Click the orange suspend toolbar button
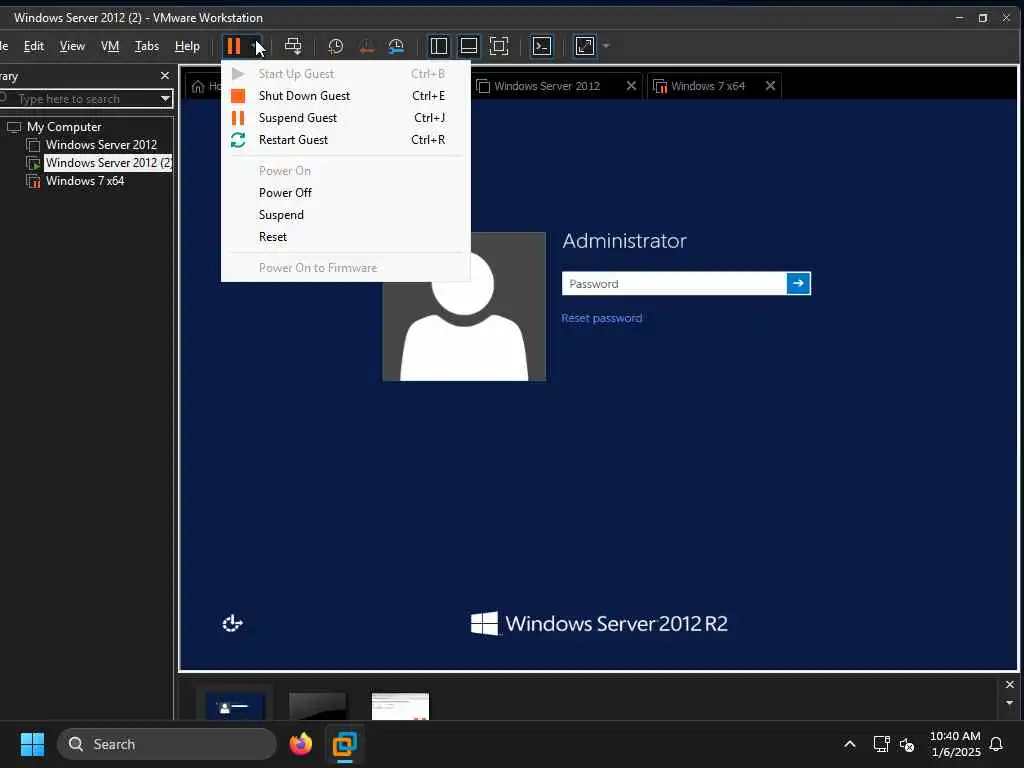 click(234, 46)
